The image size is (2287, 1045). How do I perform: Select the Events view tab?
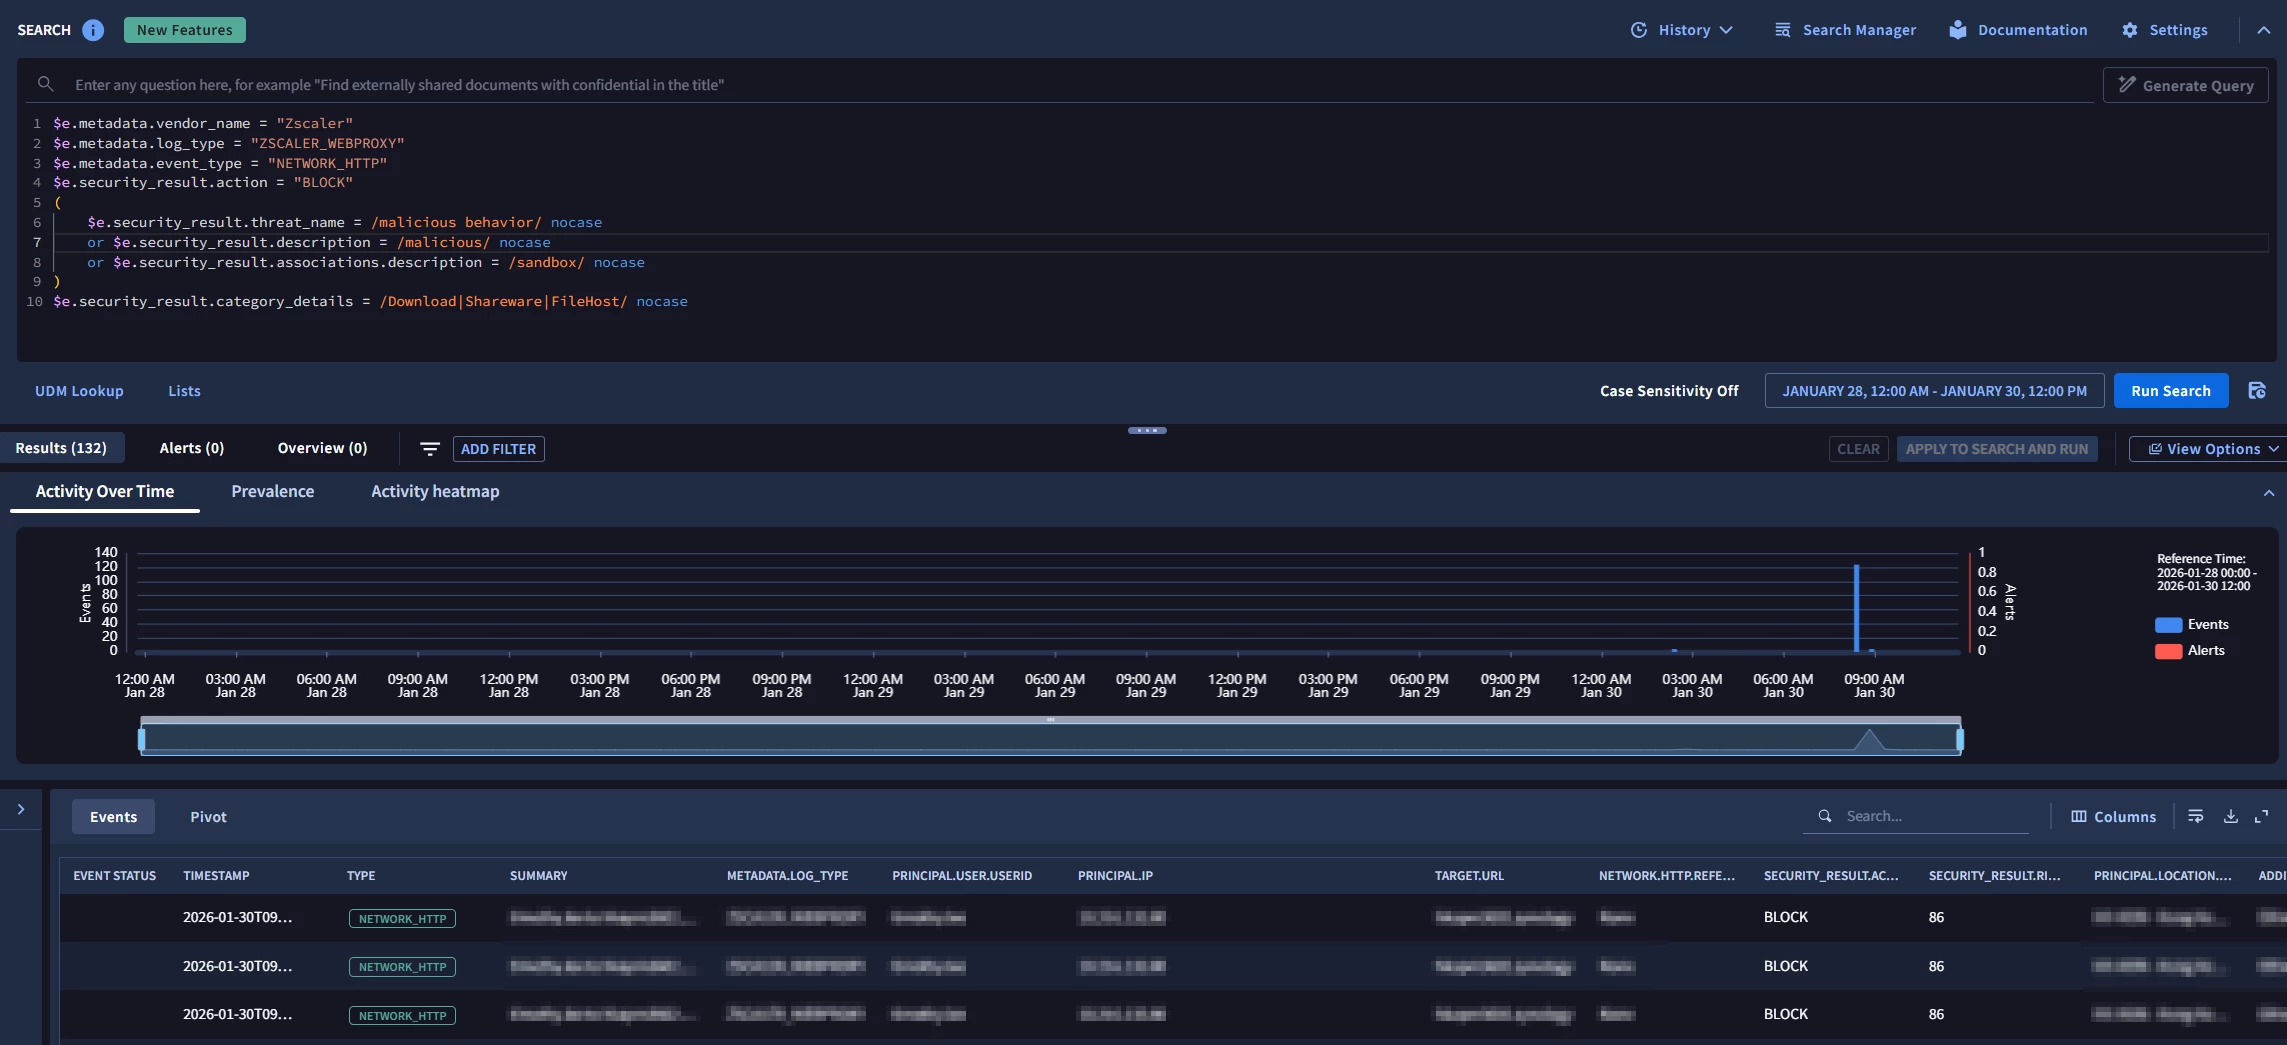click(113, 817)
